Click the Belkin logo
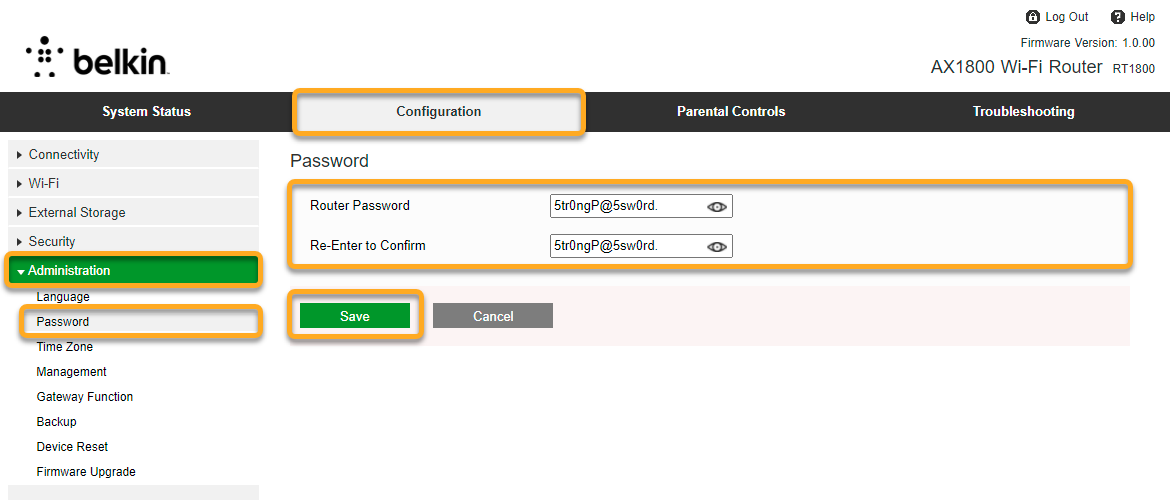The width and height of the screenshot is (1170, 500). 97,58
